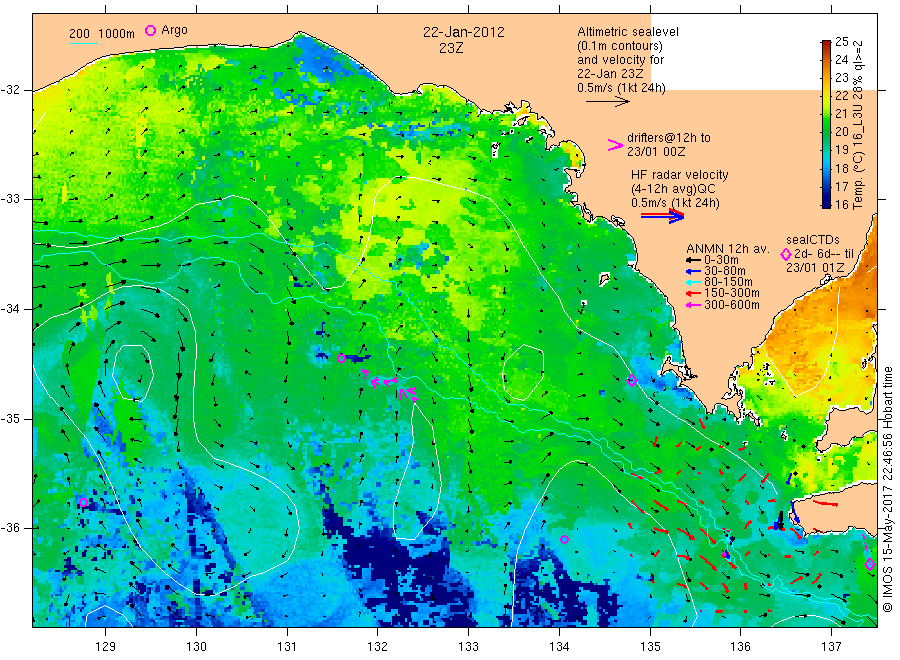Click the red and blue HF radar arrow
900x660 pixels.
pyautogui.click(x=663, y=216)
